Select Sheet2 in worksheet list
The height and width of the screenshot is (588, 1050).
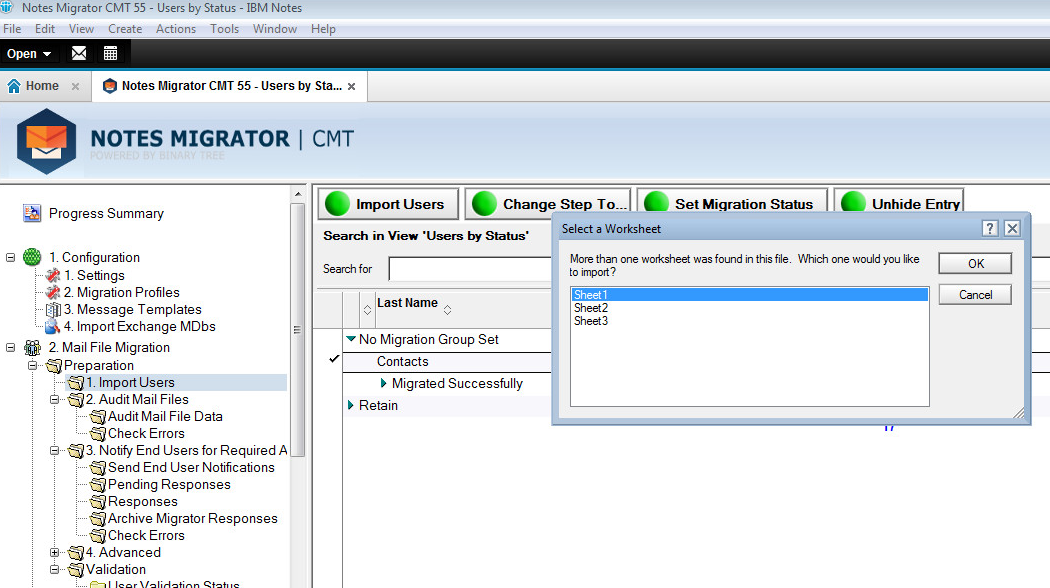pos(749,308)
